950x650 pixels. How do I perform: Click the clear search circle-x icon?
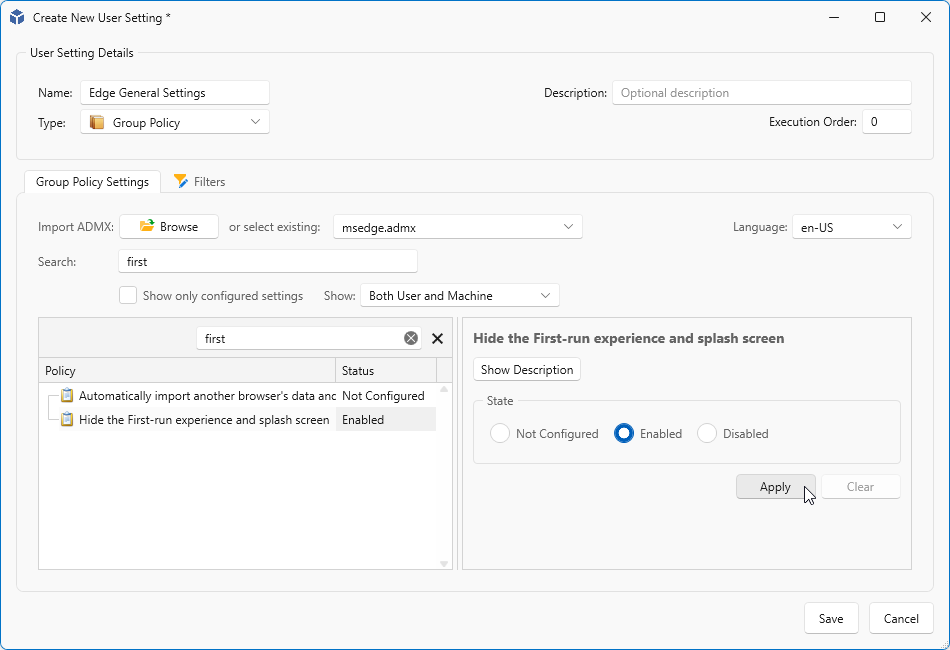coord(411,339)
